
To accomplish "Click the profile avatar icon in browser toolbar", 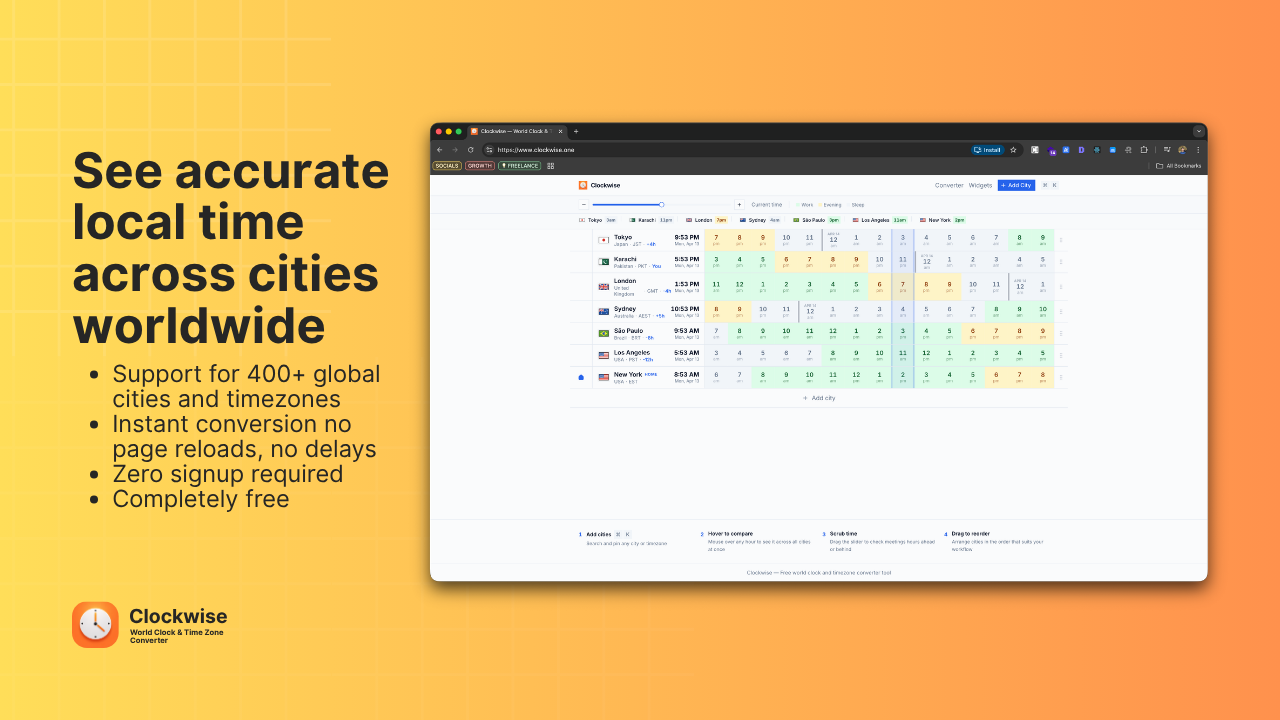I will coord(1182,150).
